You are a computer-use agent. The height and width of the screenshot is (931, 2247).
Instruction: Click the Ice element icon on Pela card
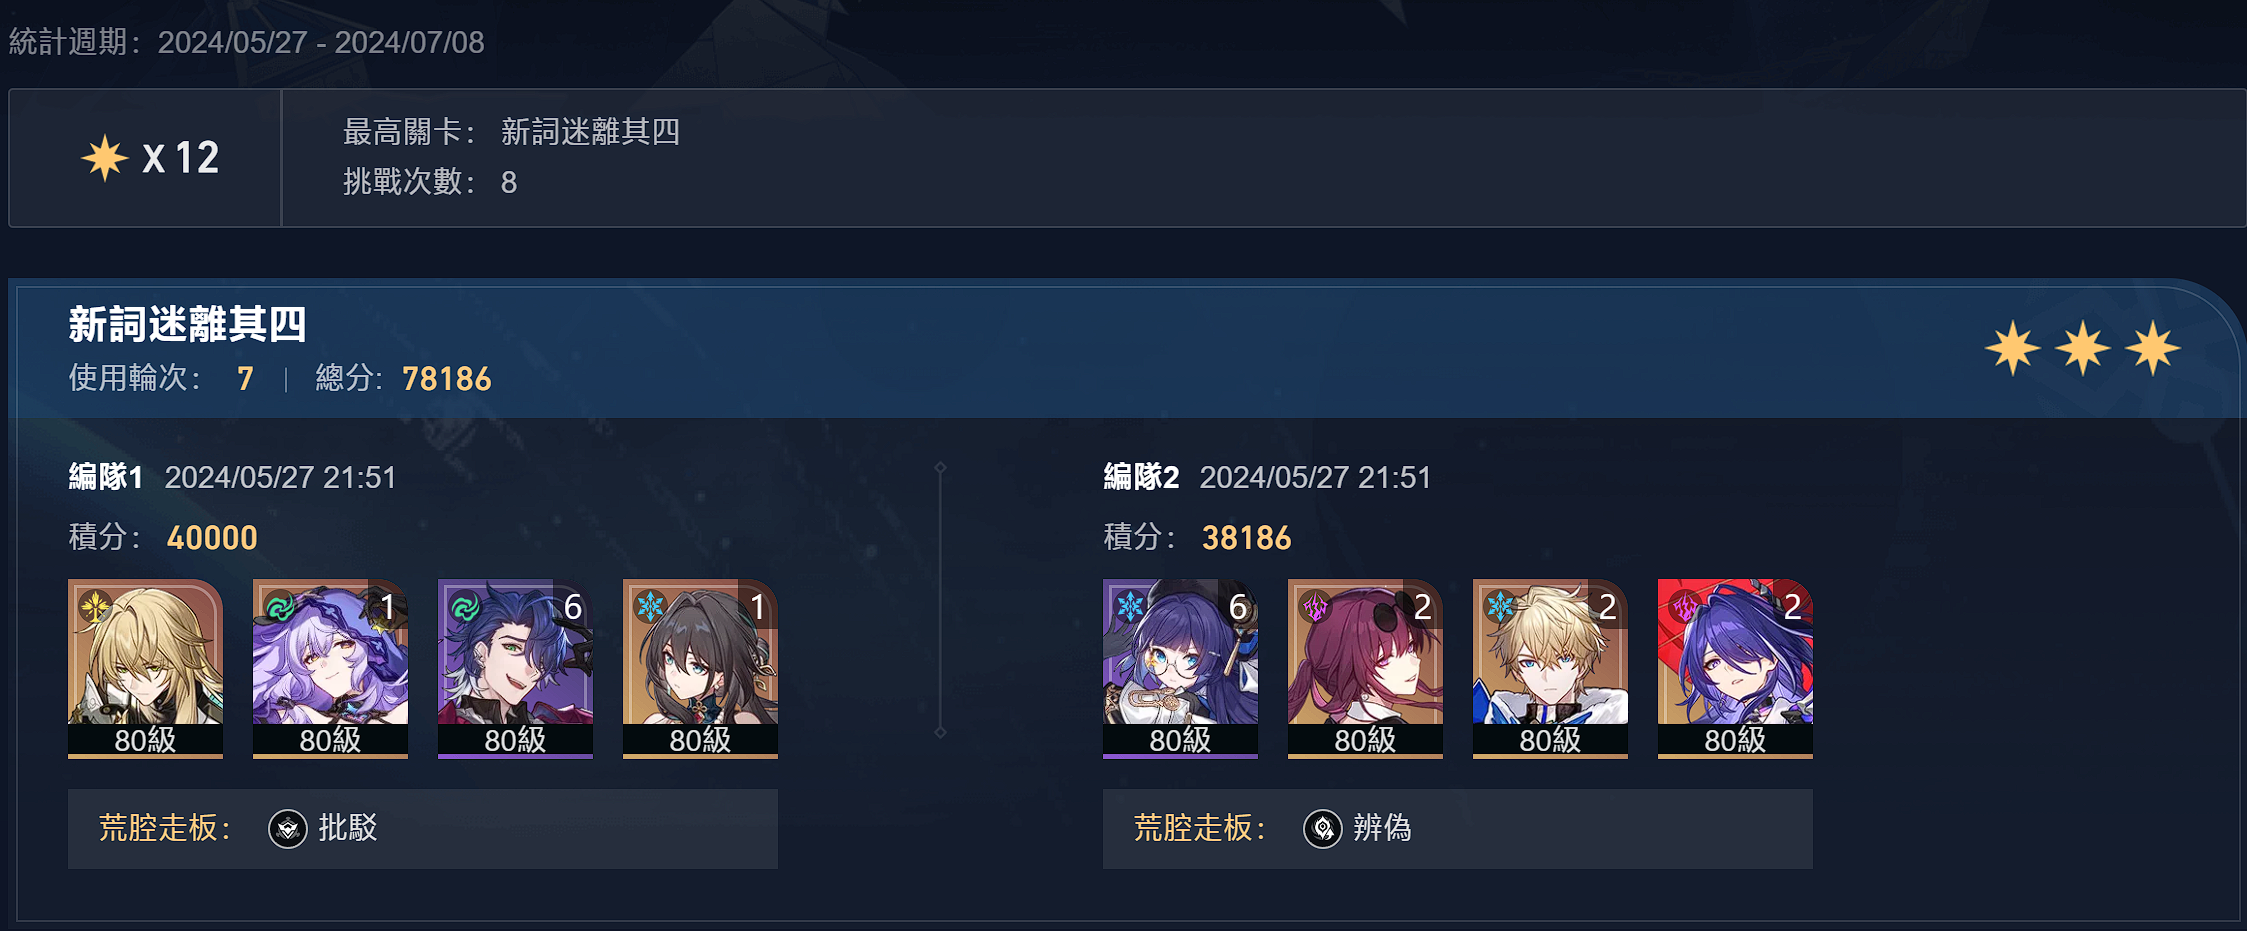point(1130,606)
